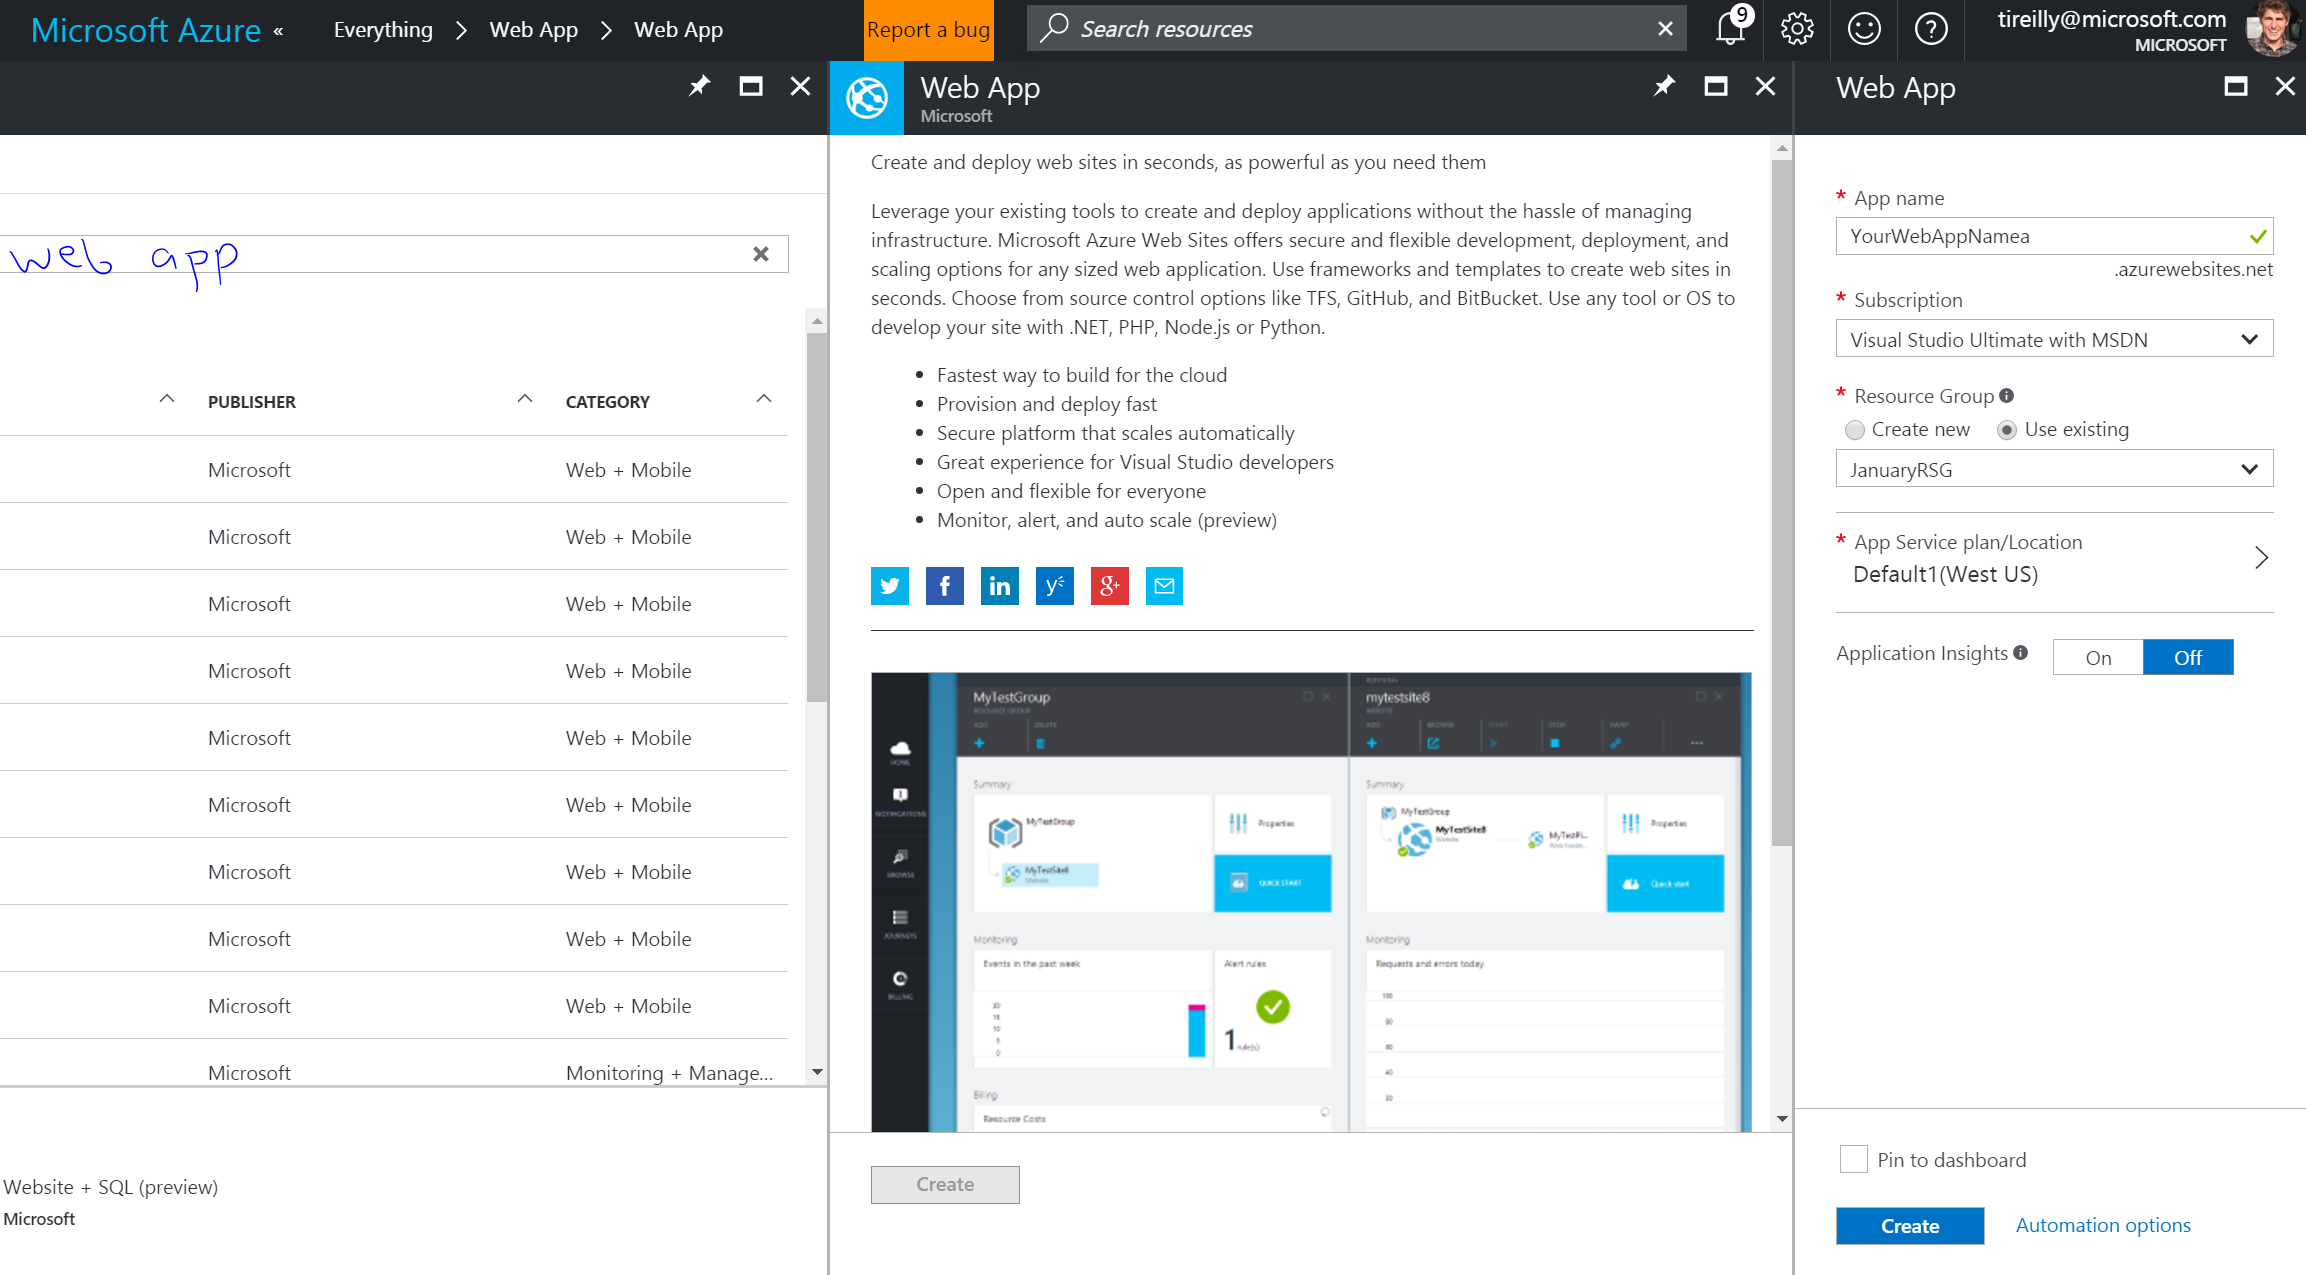Screen dimensions: 2306x1275
Task: Click the blue Create button
Action: 1910,1226
